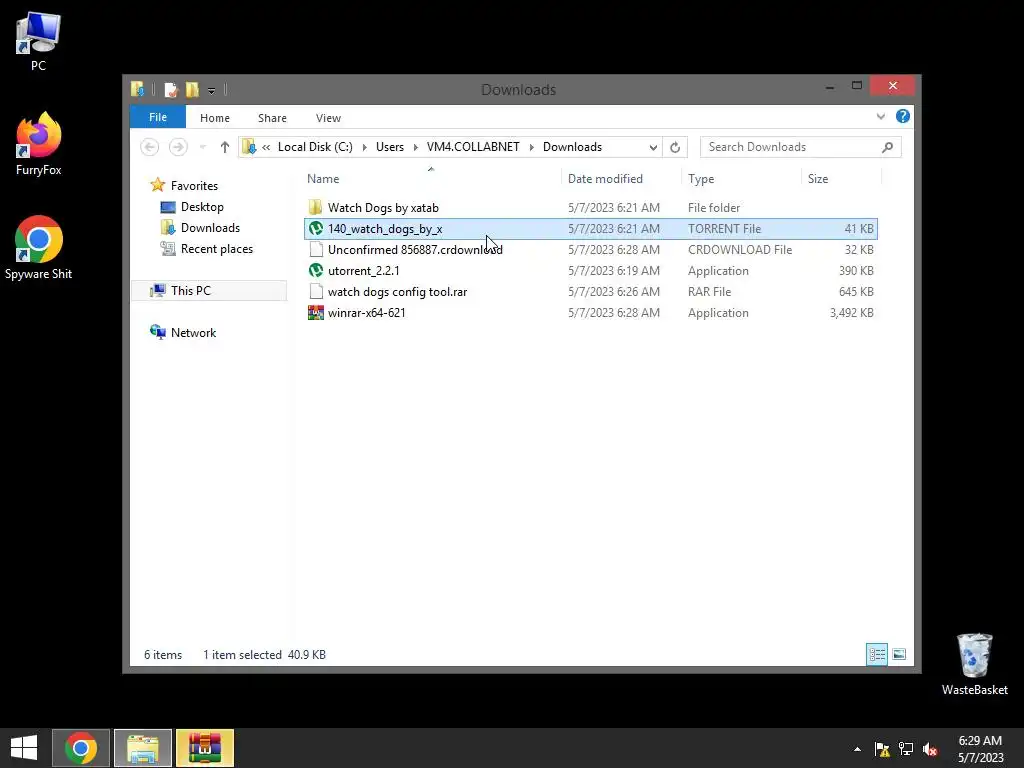Click the network status tray icon

[906, 749]
